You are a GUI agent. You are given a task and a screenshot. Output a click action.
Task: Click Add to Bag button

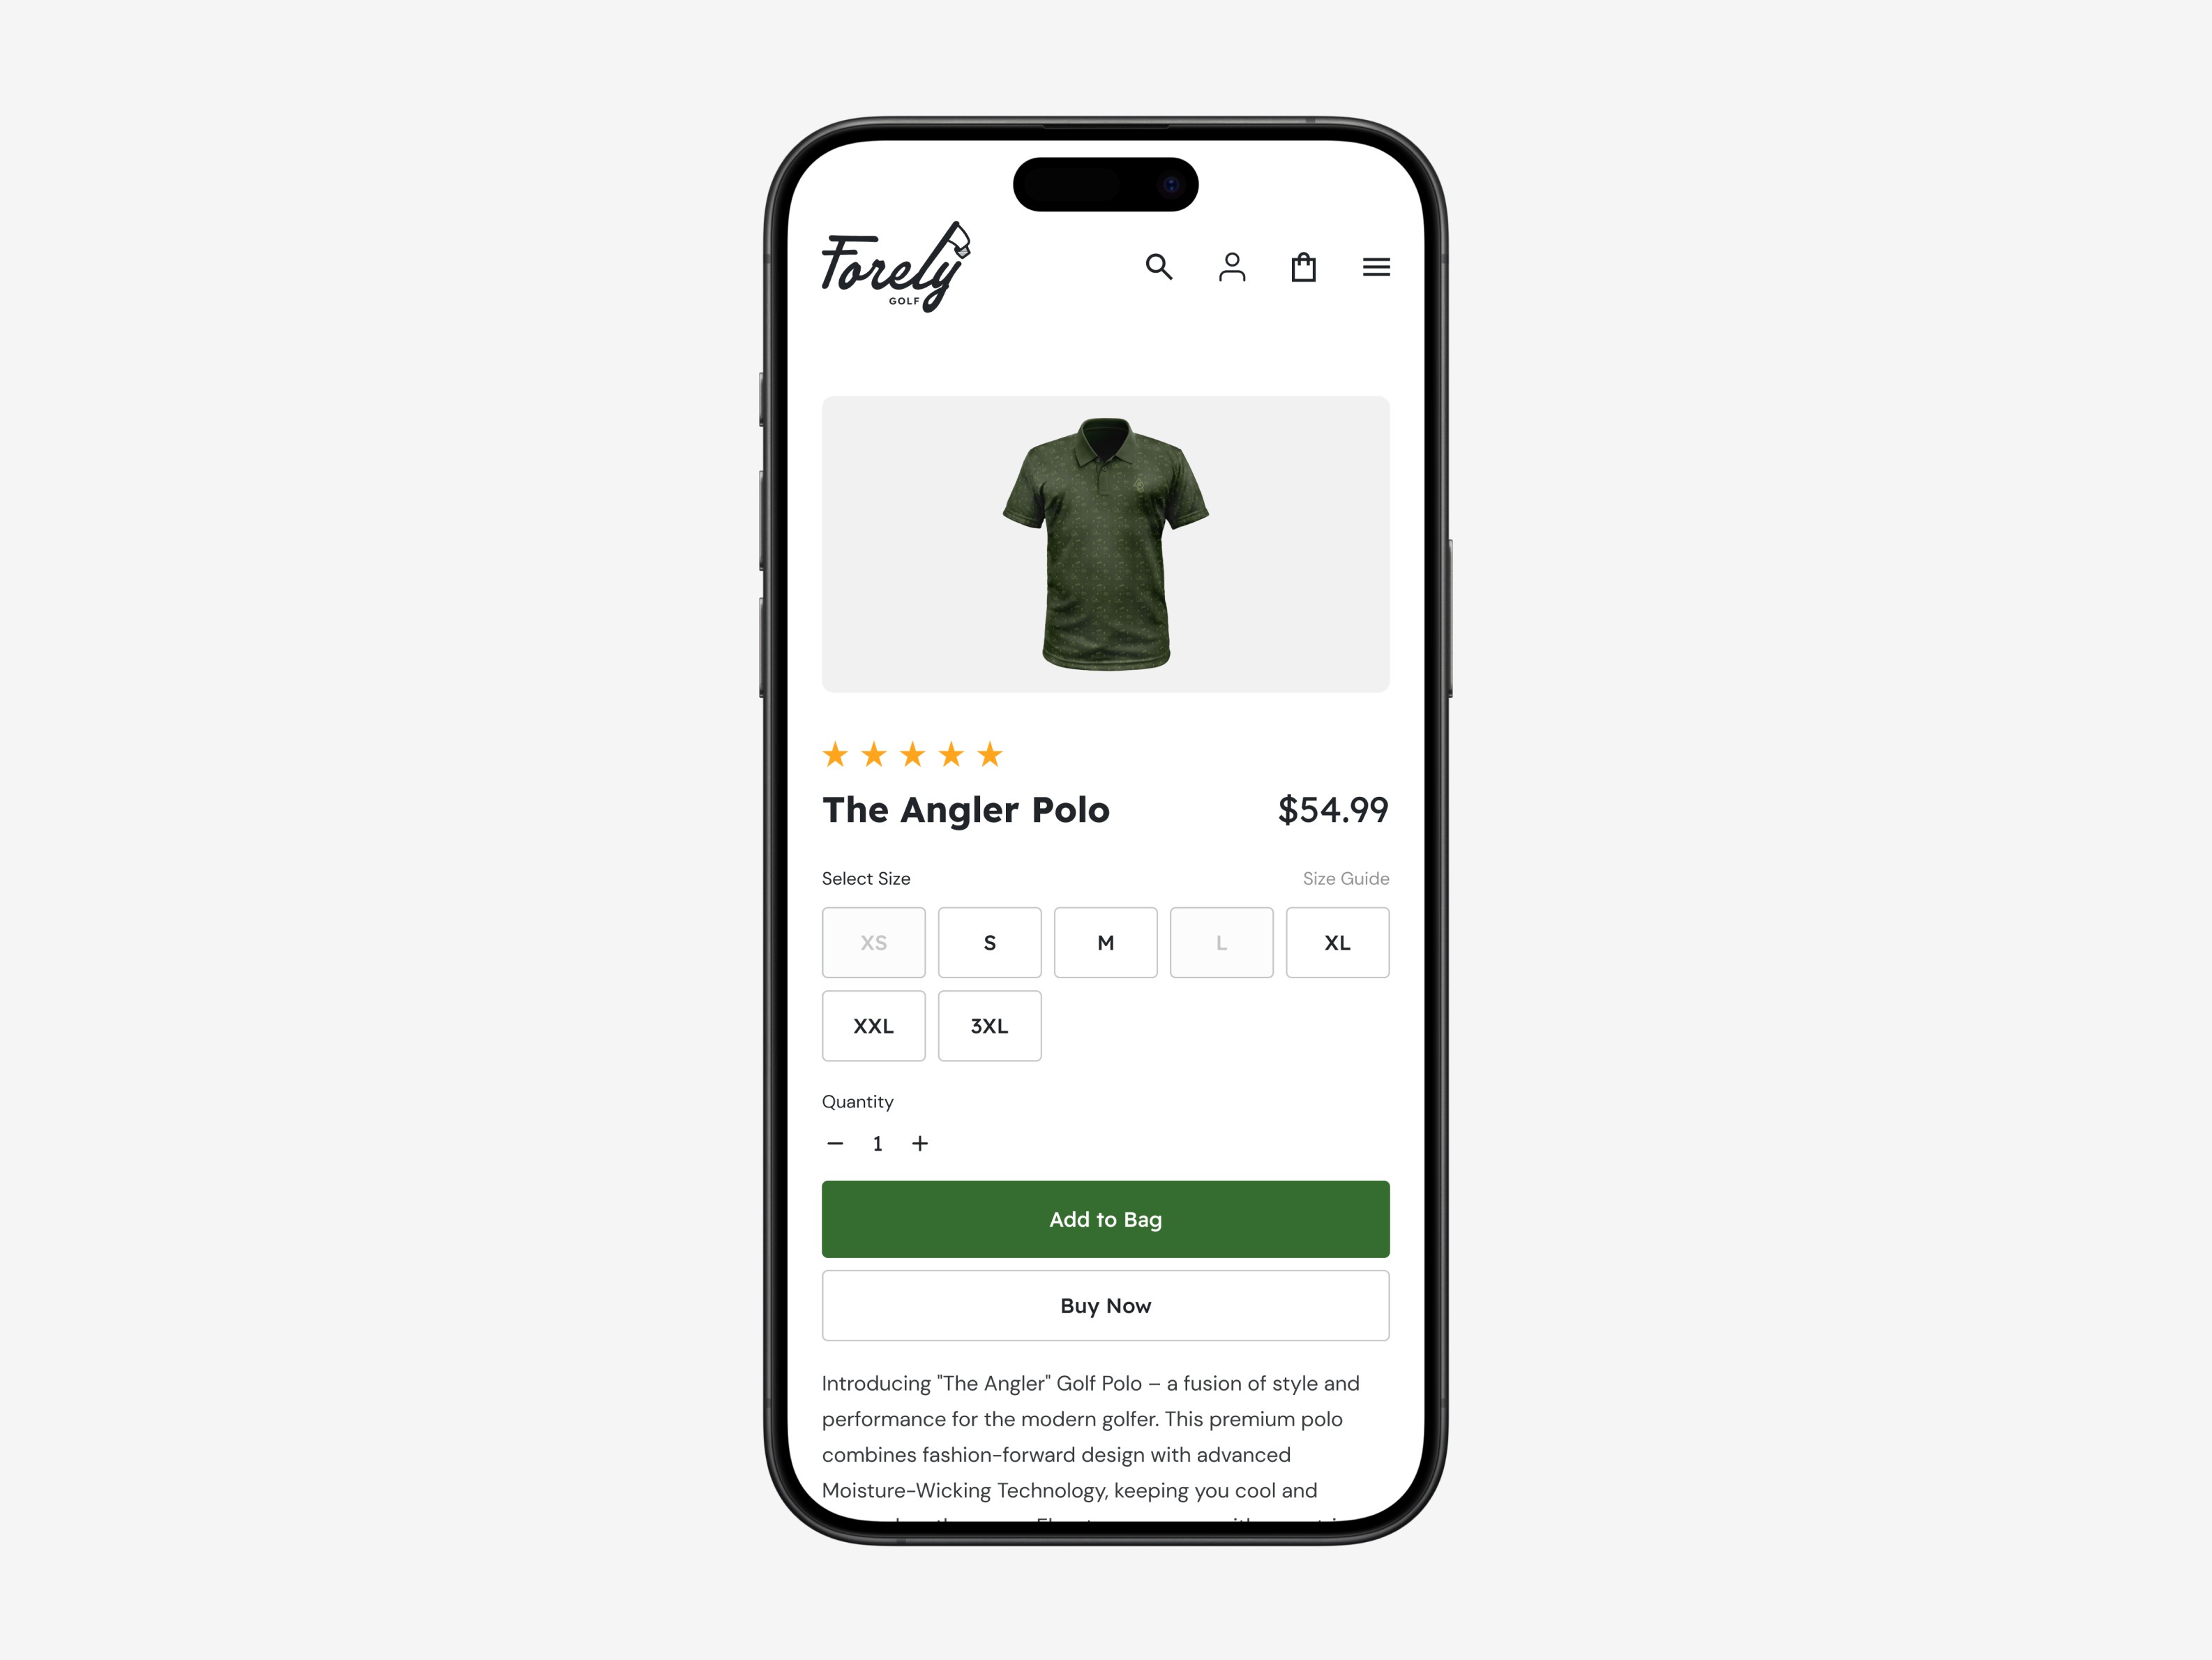pyautogui.click(x=1105, y=1219)
